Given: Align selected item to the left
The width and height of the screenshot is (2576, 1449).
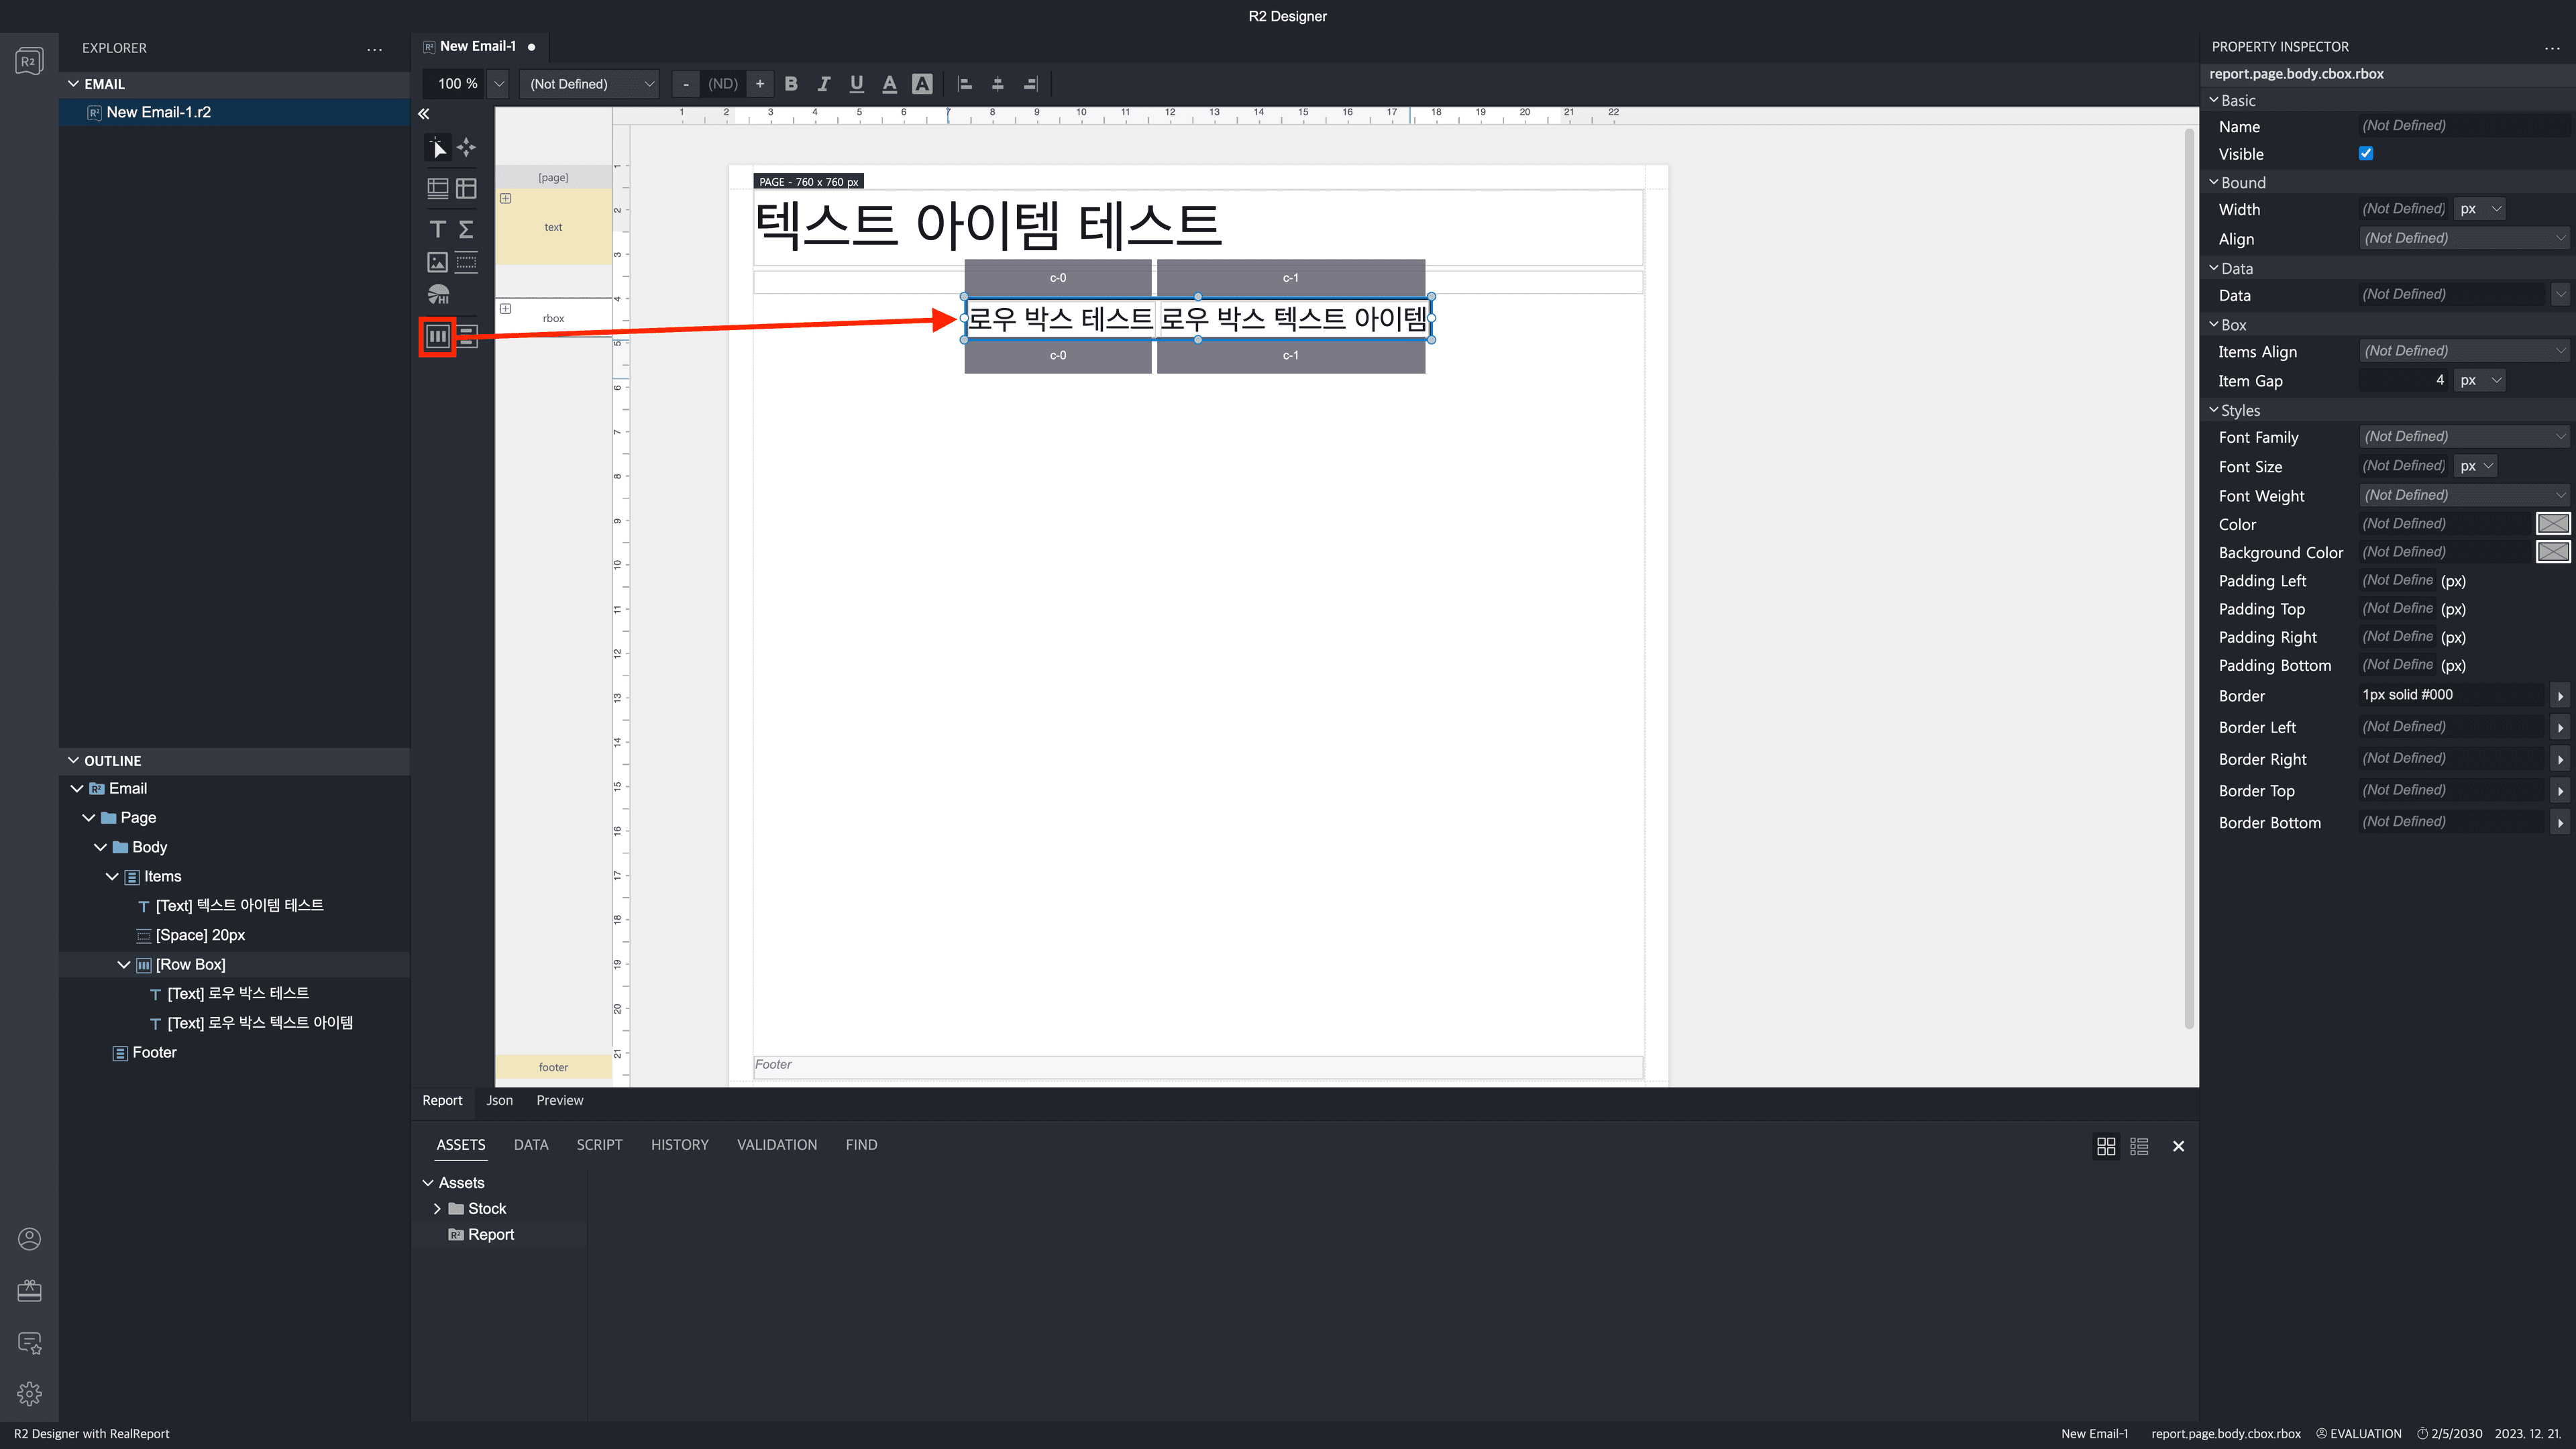Looking at the screenshot, I should pos(965,84).
